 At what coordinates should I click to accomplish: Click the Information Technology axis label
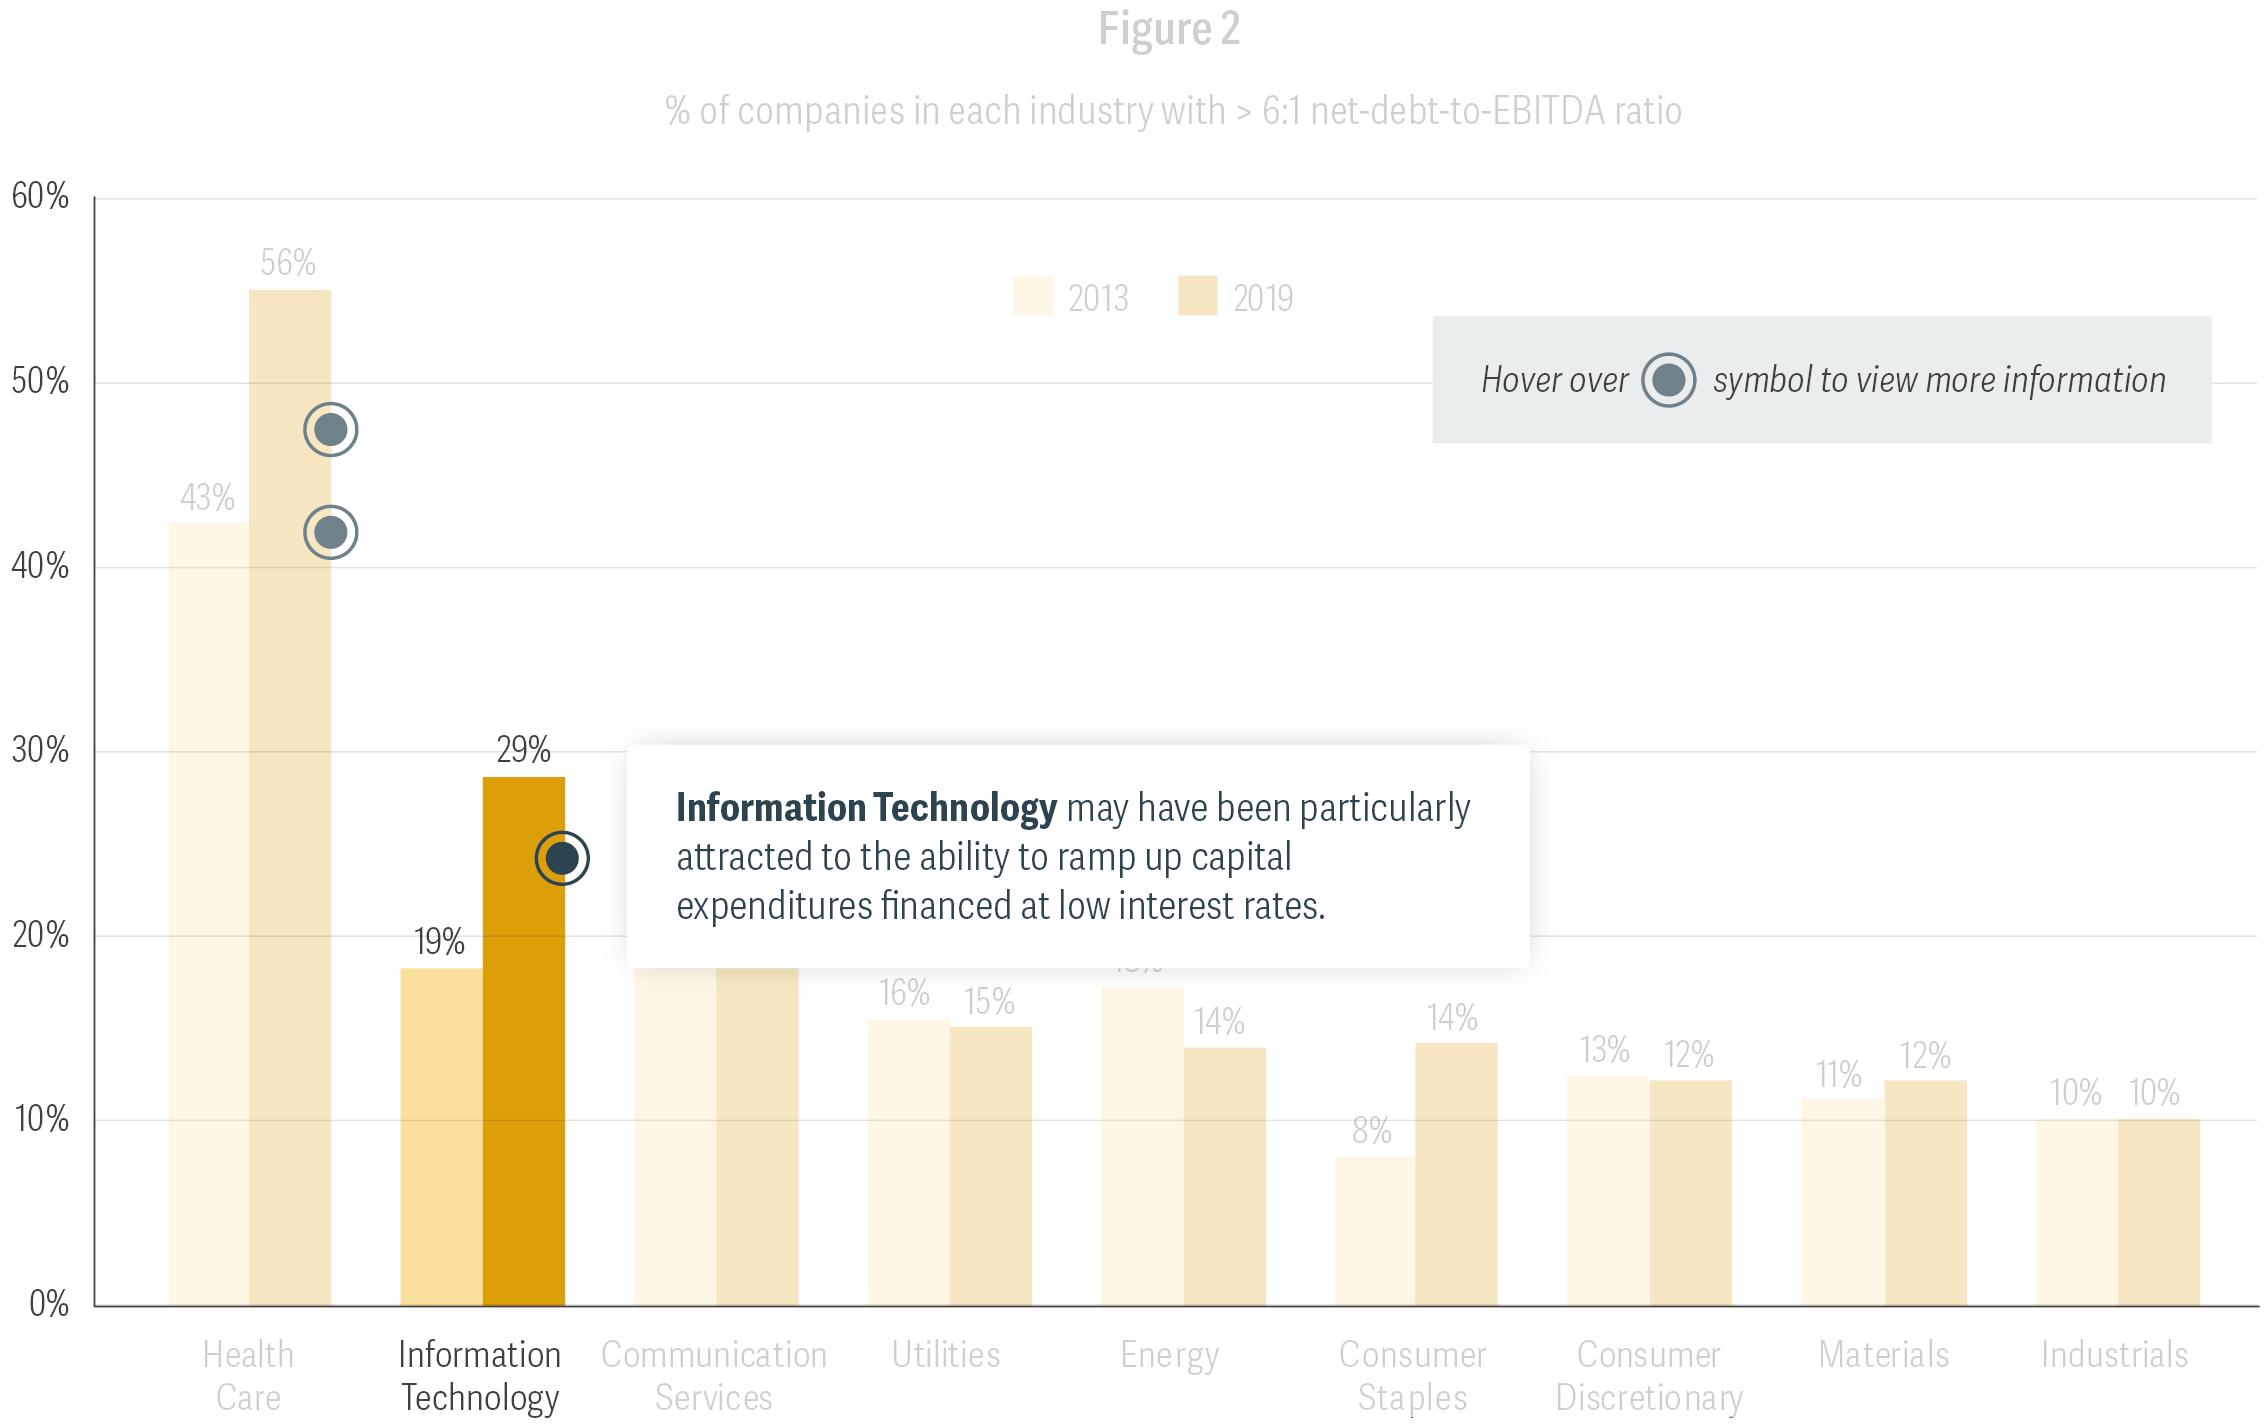pos(480,1375)
